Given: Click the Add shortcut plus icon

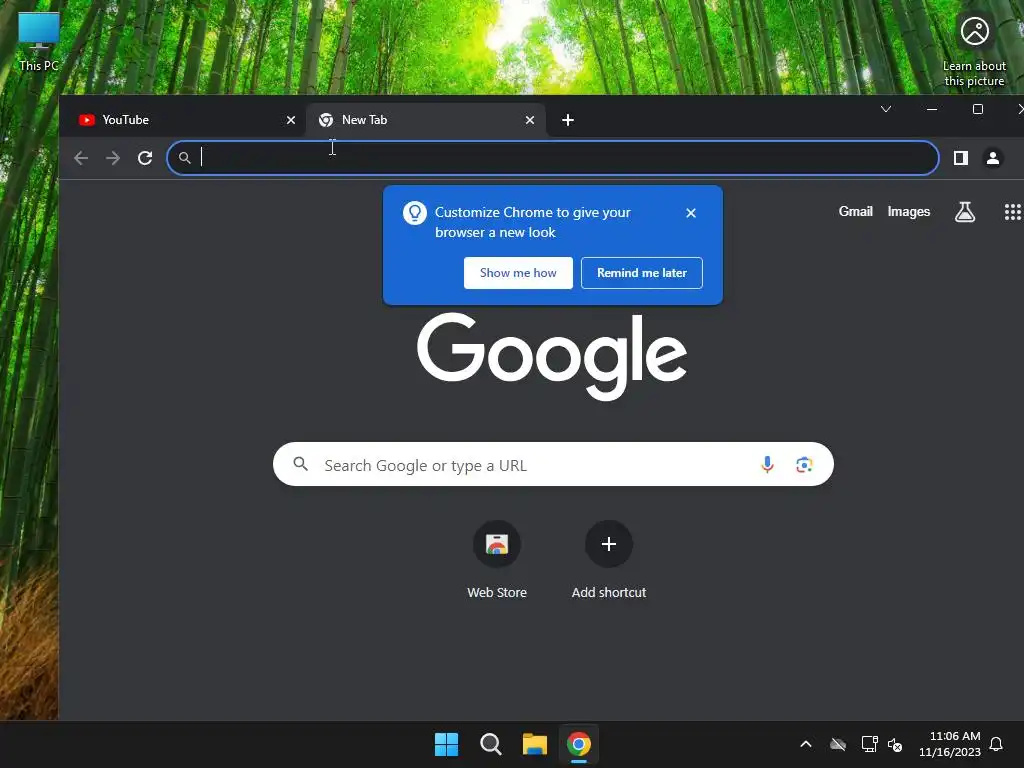Looking at the screenshot, I should [609, 544].
